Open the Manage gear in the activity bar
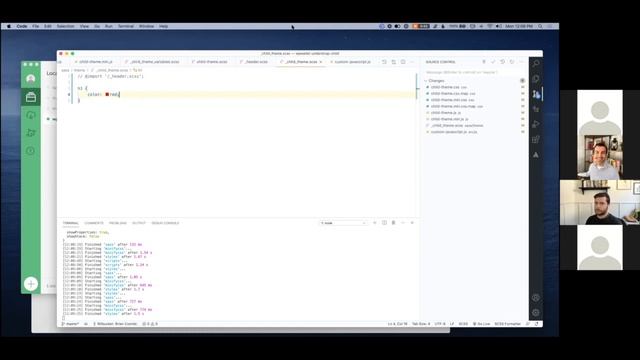Screen dimensions: 640x360 pos(536,313)
